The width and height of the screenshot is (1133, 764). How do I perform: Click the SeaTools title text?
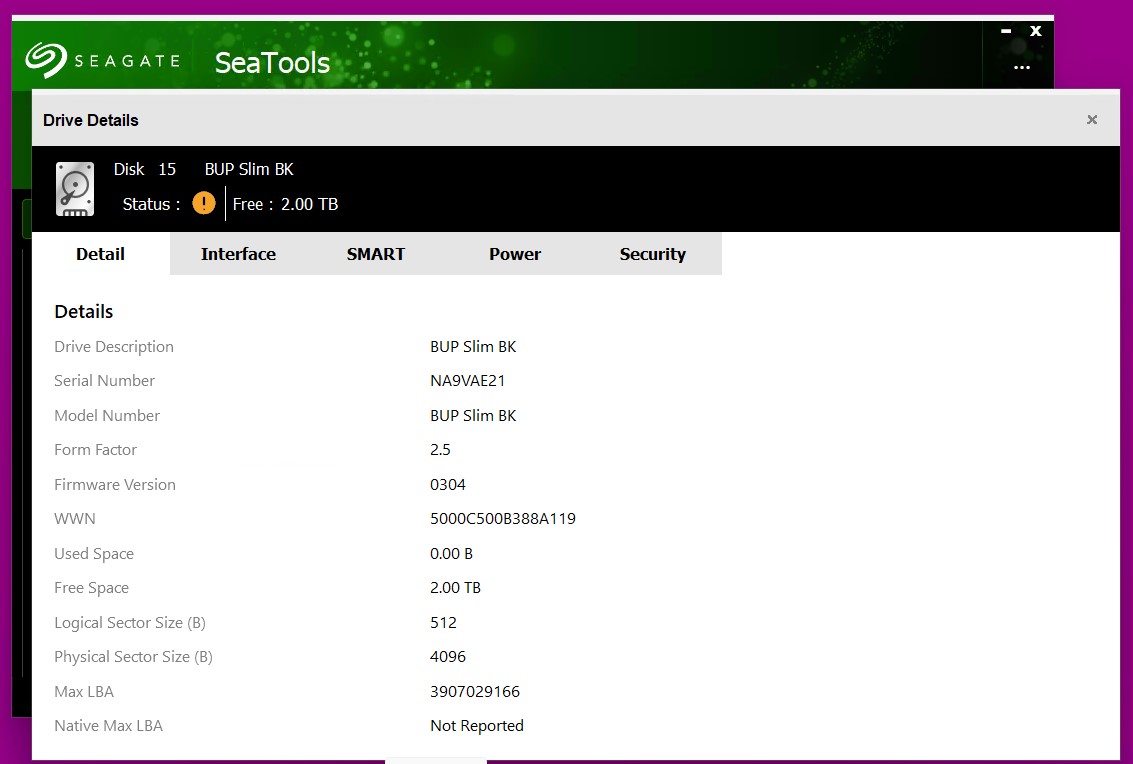[272, 63]
